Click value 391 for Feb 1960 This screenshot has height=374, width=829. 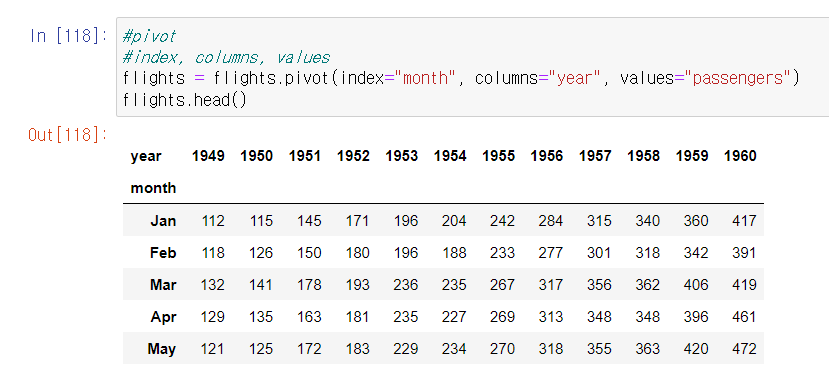[745, 253]
